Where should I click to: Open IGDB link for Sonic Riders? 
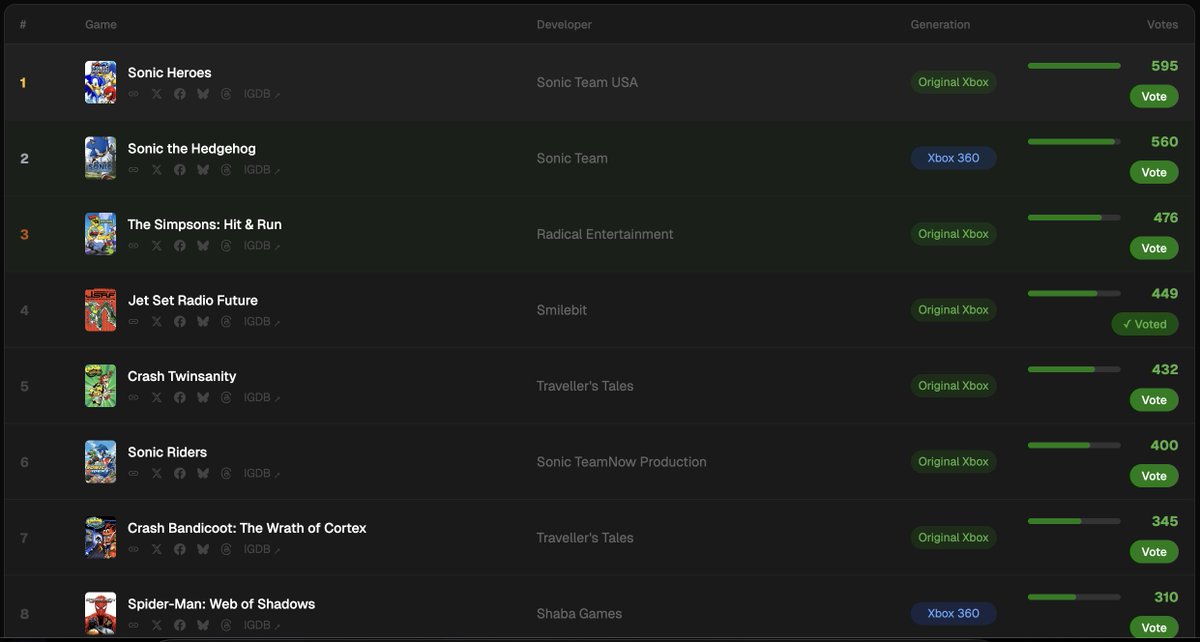click(262, 474)
